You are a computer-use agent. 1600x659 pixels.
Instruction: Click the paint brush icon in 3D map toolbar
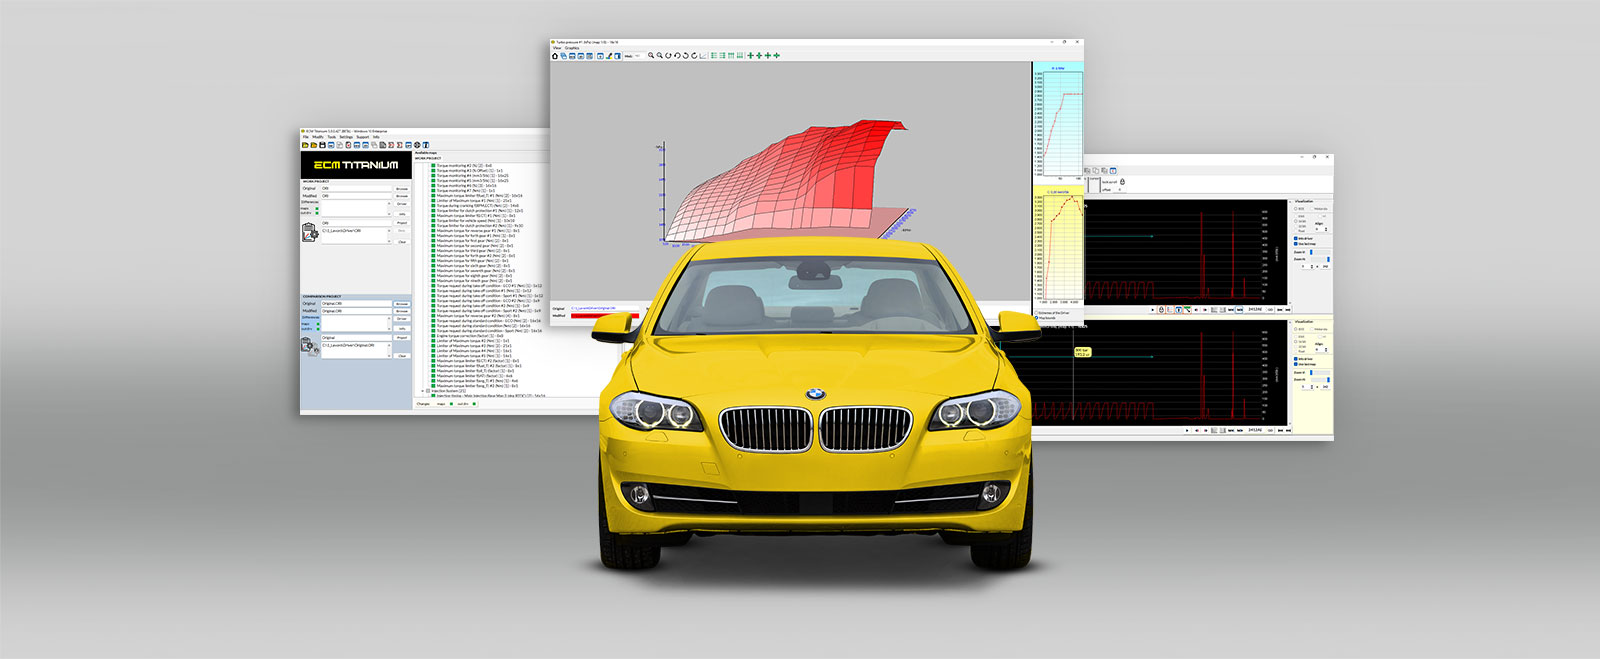[609, 56]
